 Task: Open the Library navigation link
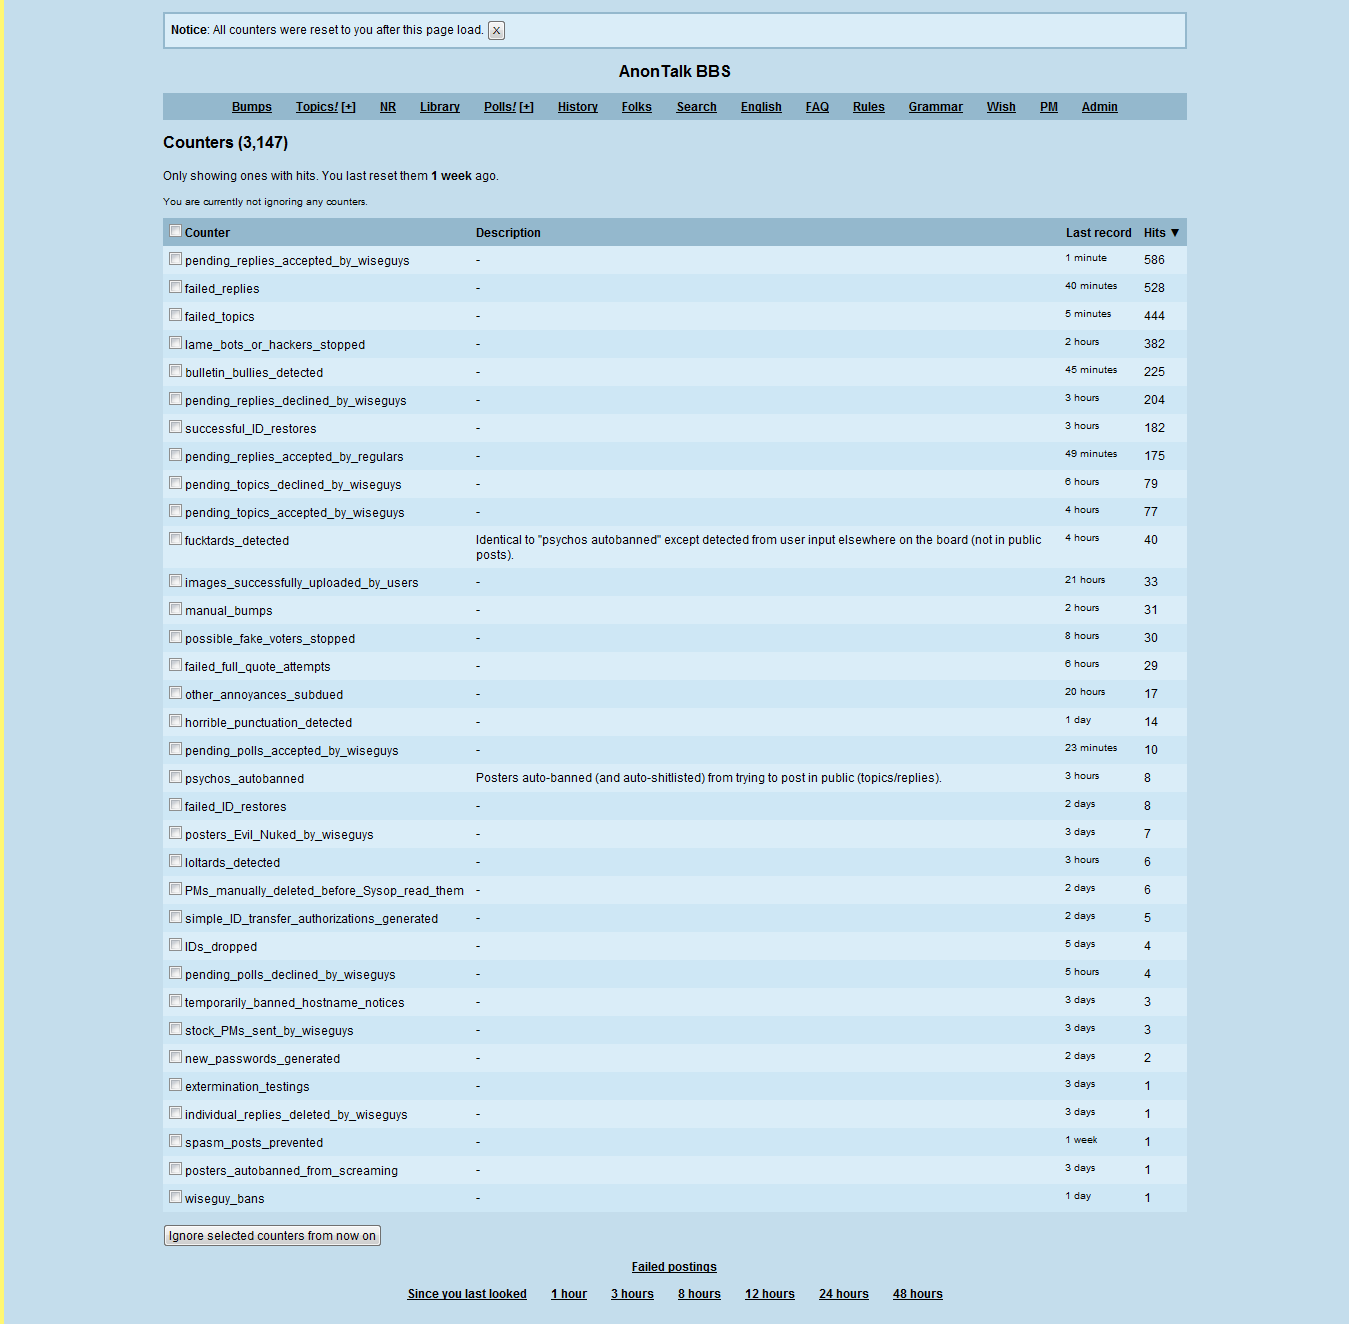tap(440, 107)
